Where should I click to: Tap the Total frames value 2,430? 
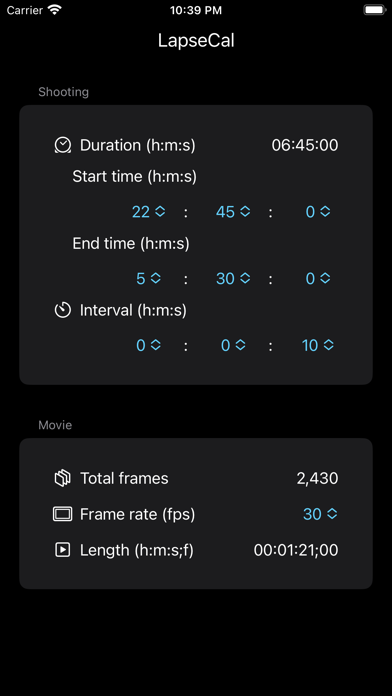[x=317, y=478]
